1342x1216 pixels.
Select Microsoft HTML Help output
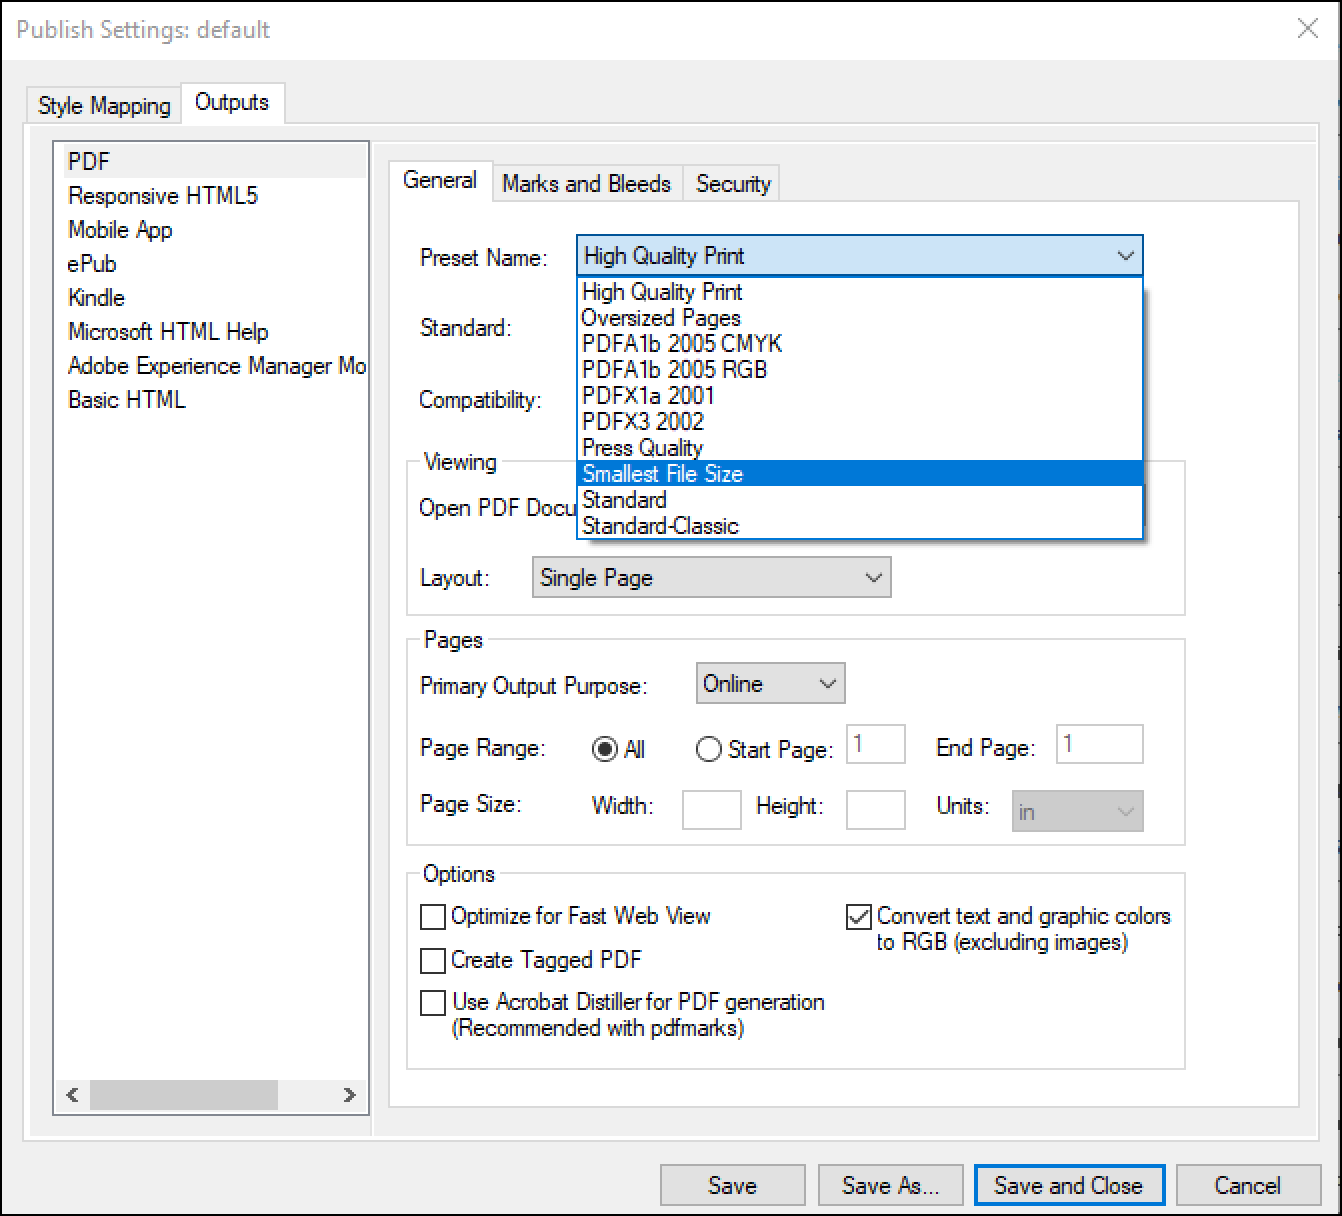[167, 331]
